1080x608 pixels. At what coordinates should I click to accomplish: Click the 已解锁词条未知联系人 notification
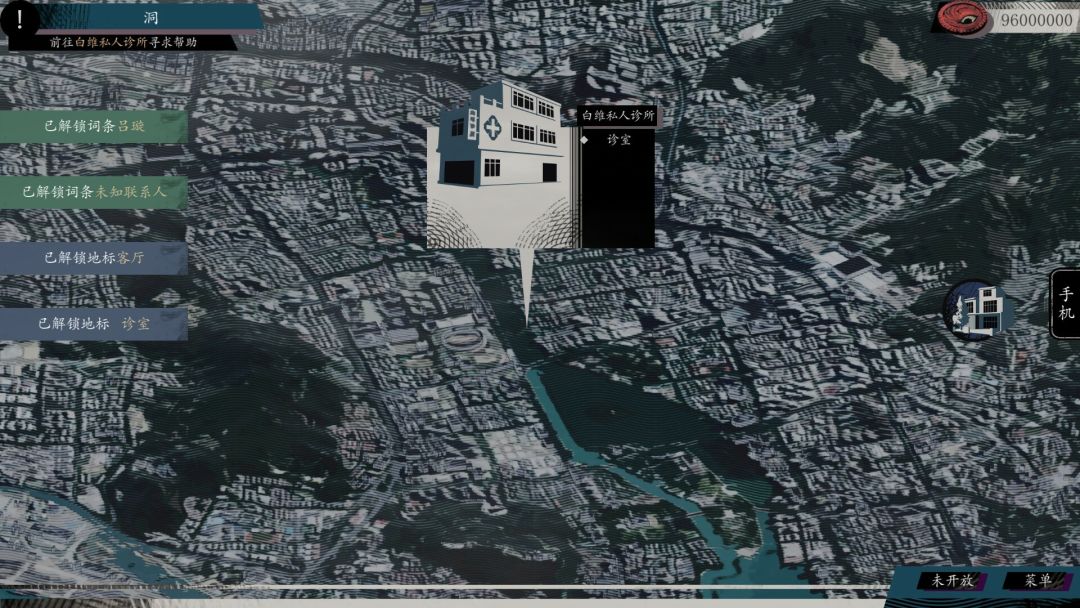(93, 191)
